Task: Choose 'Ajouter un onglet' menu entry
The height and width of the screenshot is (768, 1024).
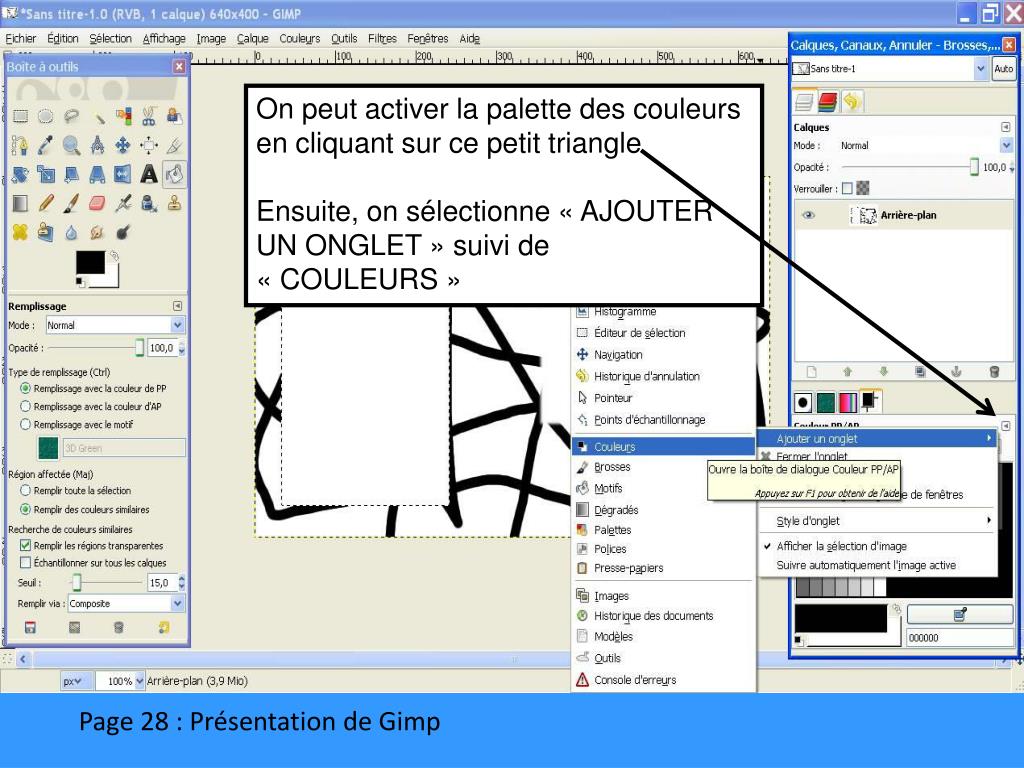Action: [x=878, y=439]
